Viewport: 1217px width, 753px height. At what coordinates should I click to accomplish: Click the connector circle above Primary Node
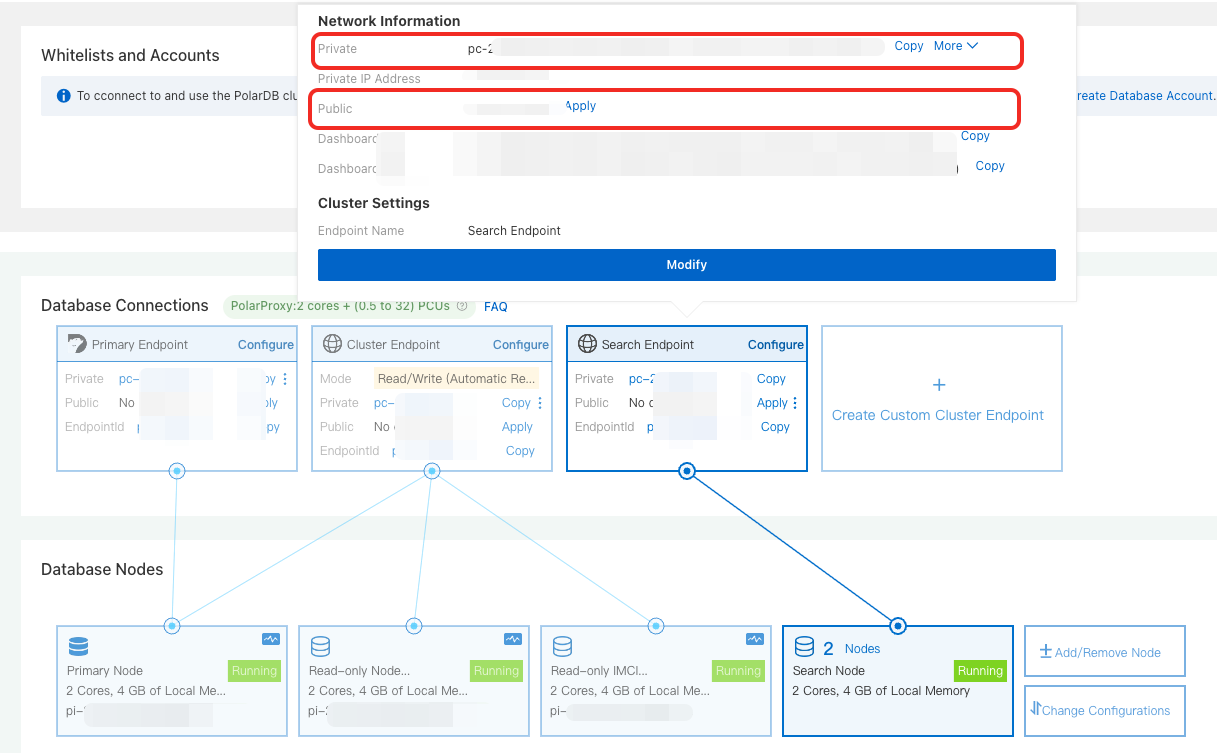point(172,626)
